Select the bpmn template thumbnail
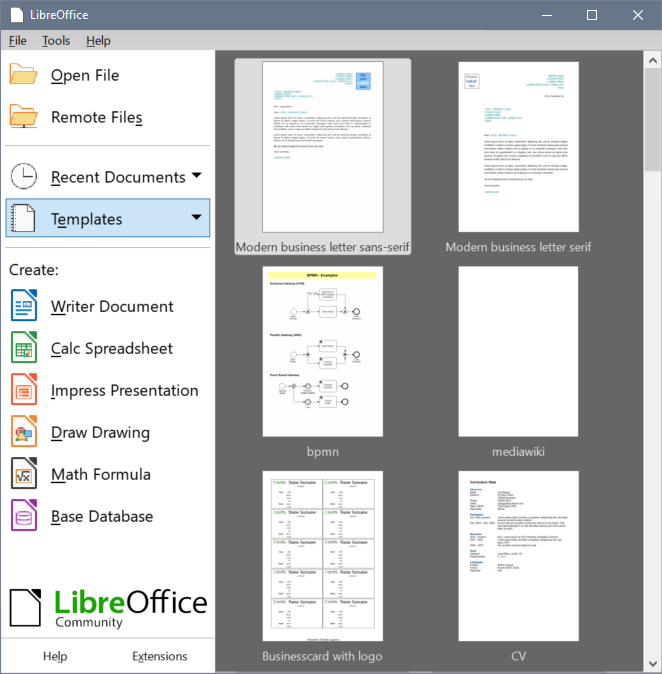 322,351
